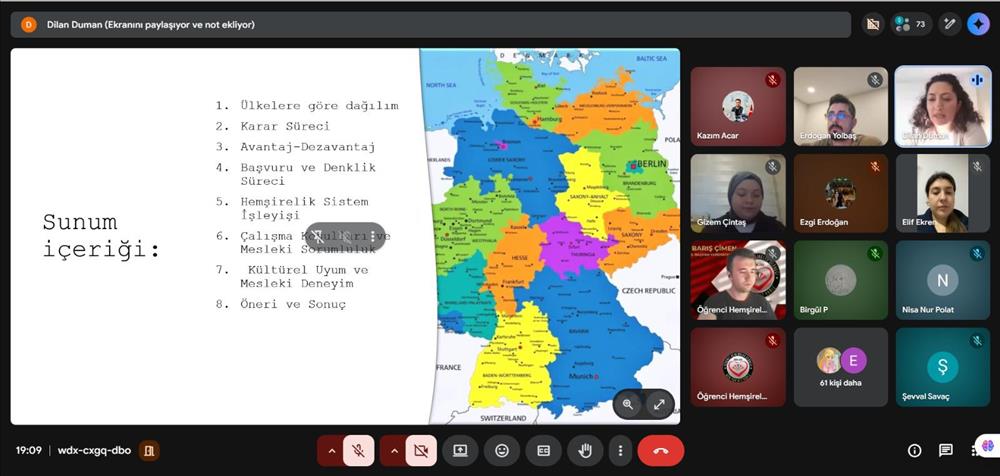Open the Gemini assistant icon

point(977,24)
